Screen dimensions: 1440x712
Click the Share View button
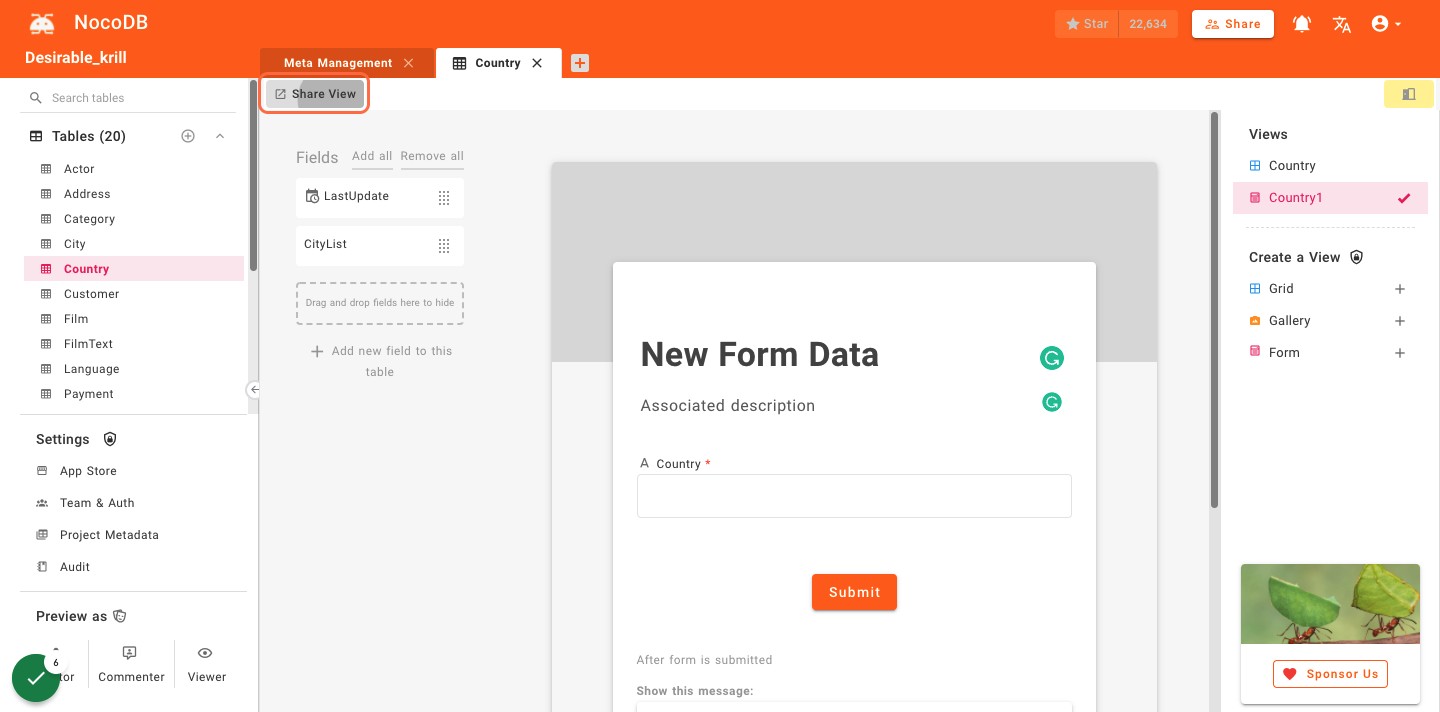315,94
